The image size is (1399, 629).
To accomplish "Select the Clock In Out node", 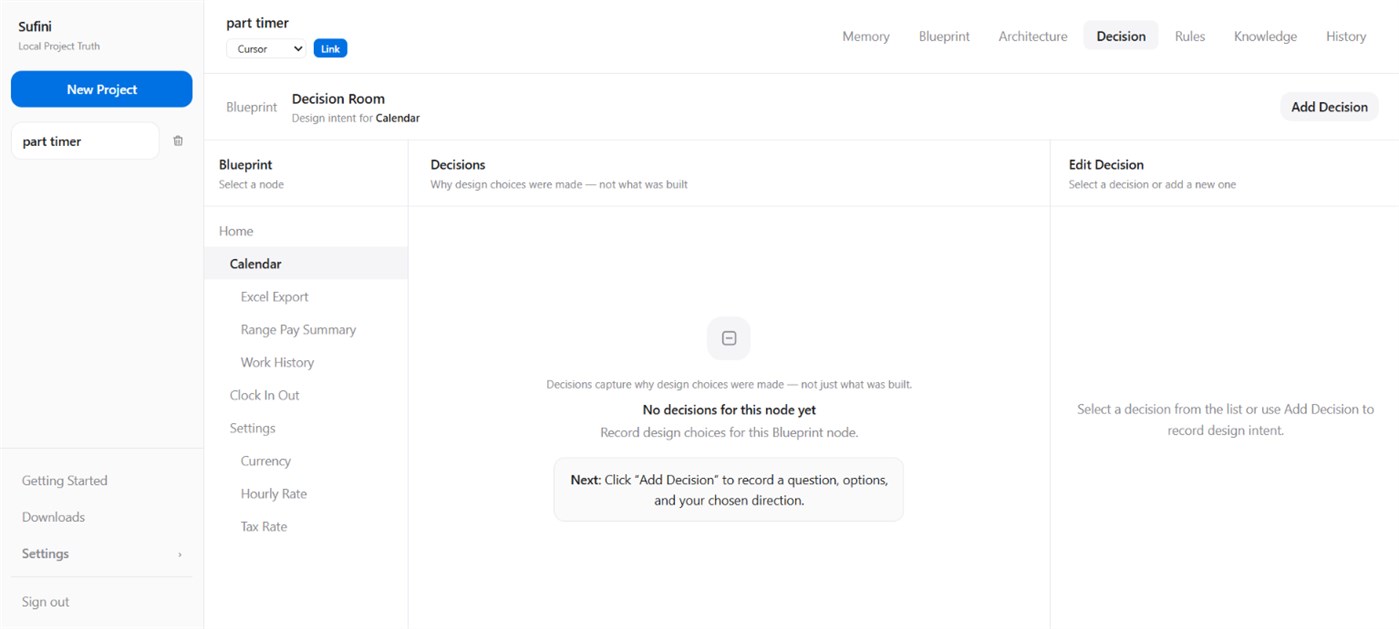I will tap(306, 396).
